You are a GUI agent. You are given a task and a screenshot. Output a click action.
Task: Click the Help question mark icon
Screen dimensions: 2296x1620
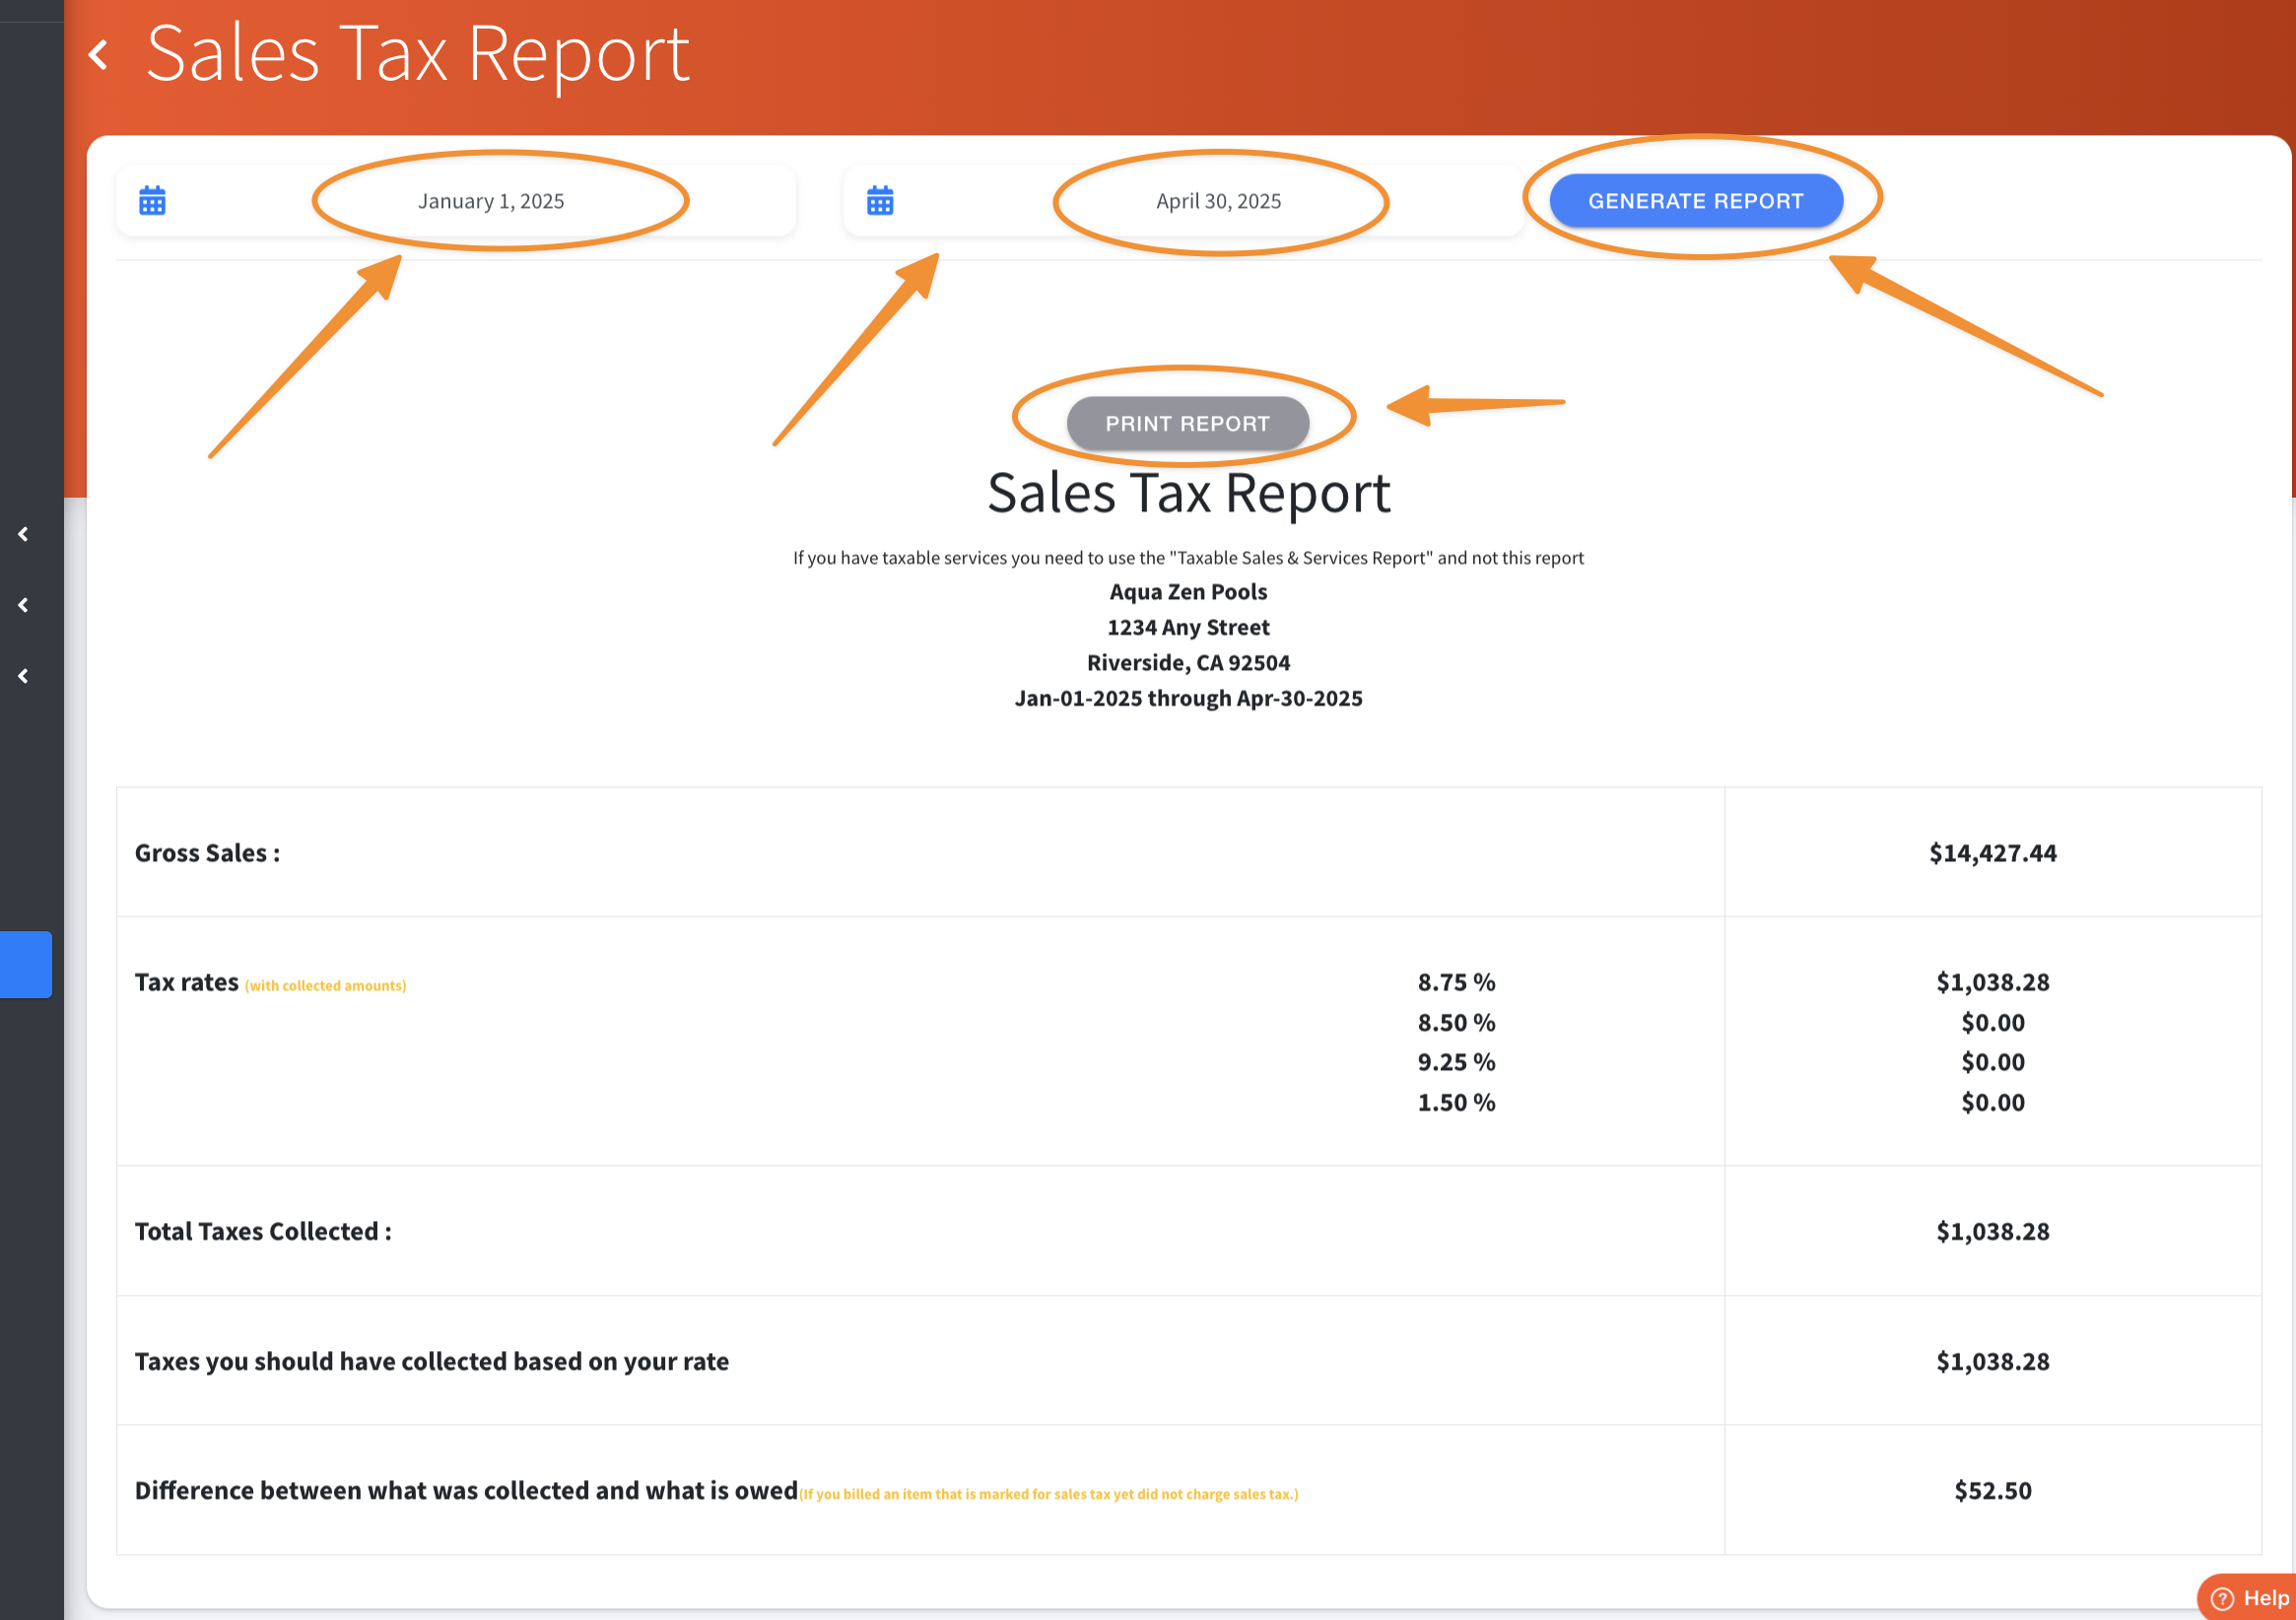(x=2221, y=1598)
